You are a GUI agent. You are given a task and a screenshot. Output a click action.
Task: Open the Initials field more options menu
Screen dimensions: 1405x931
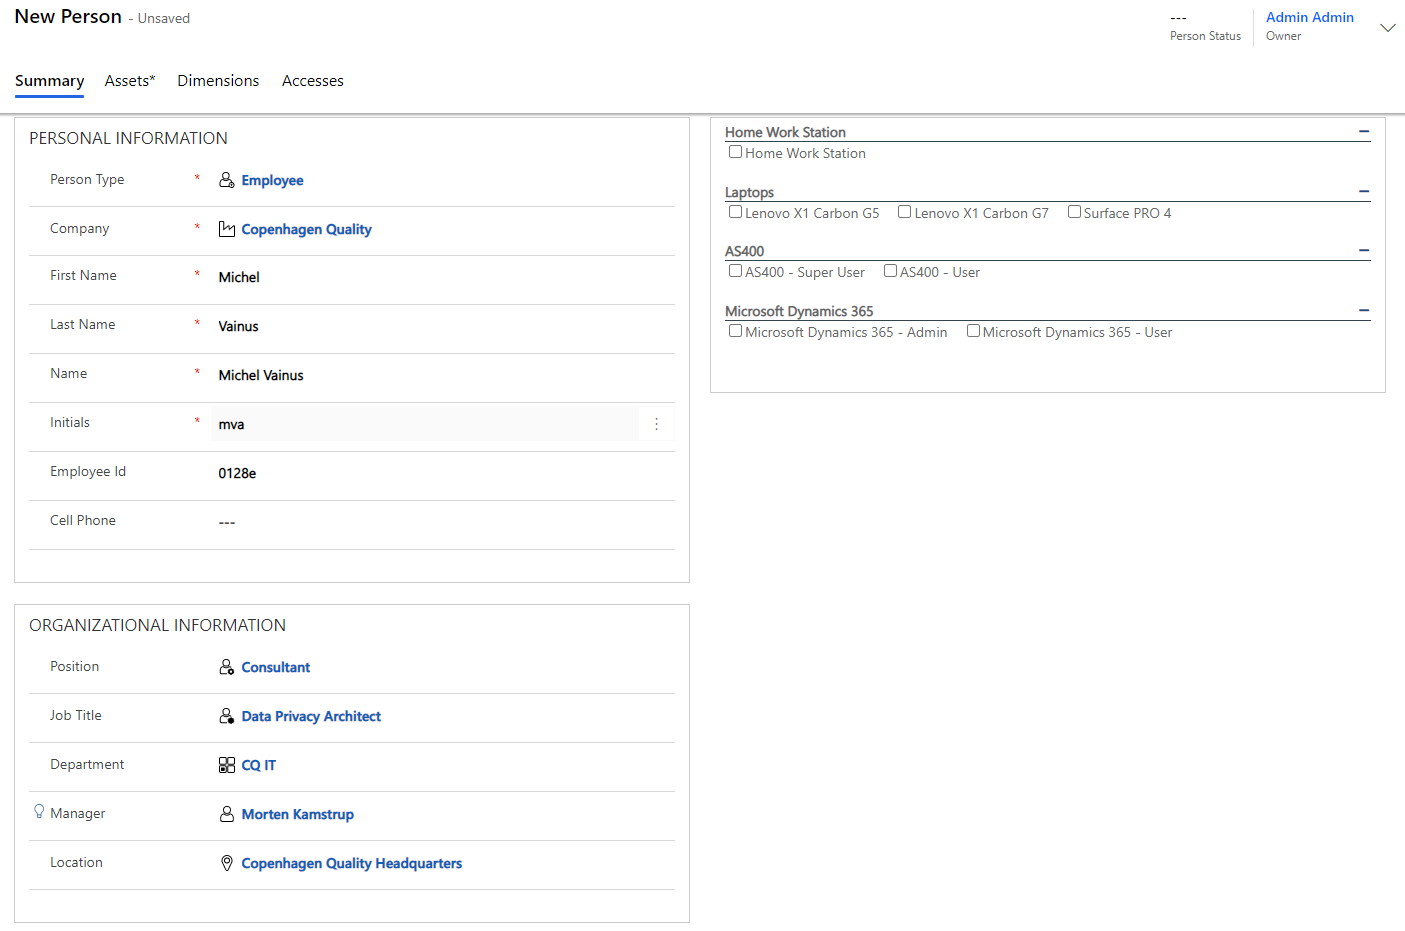coord(656,424)
